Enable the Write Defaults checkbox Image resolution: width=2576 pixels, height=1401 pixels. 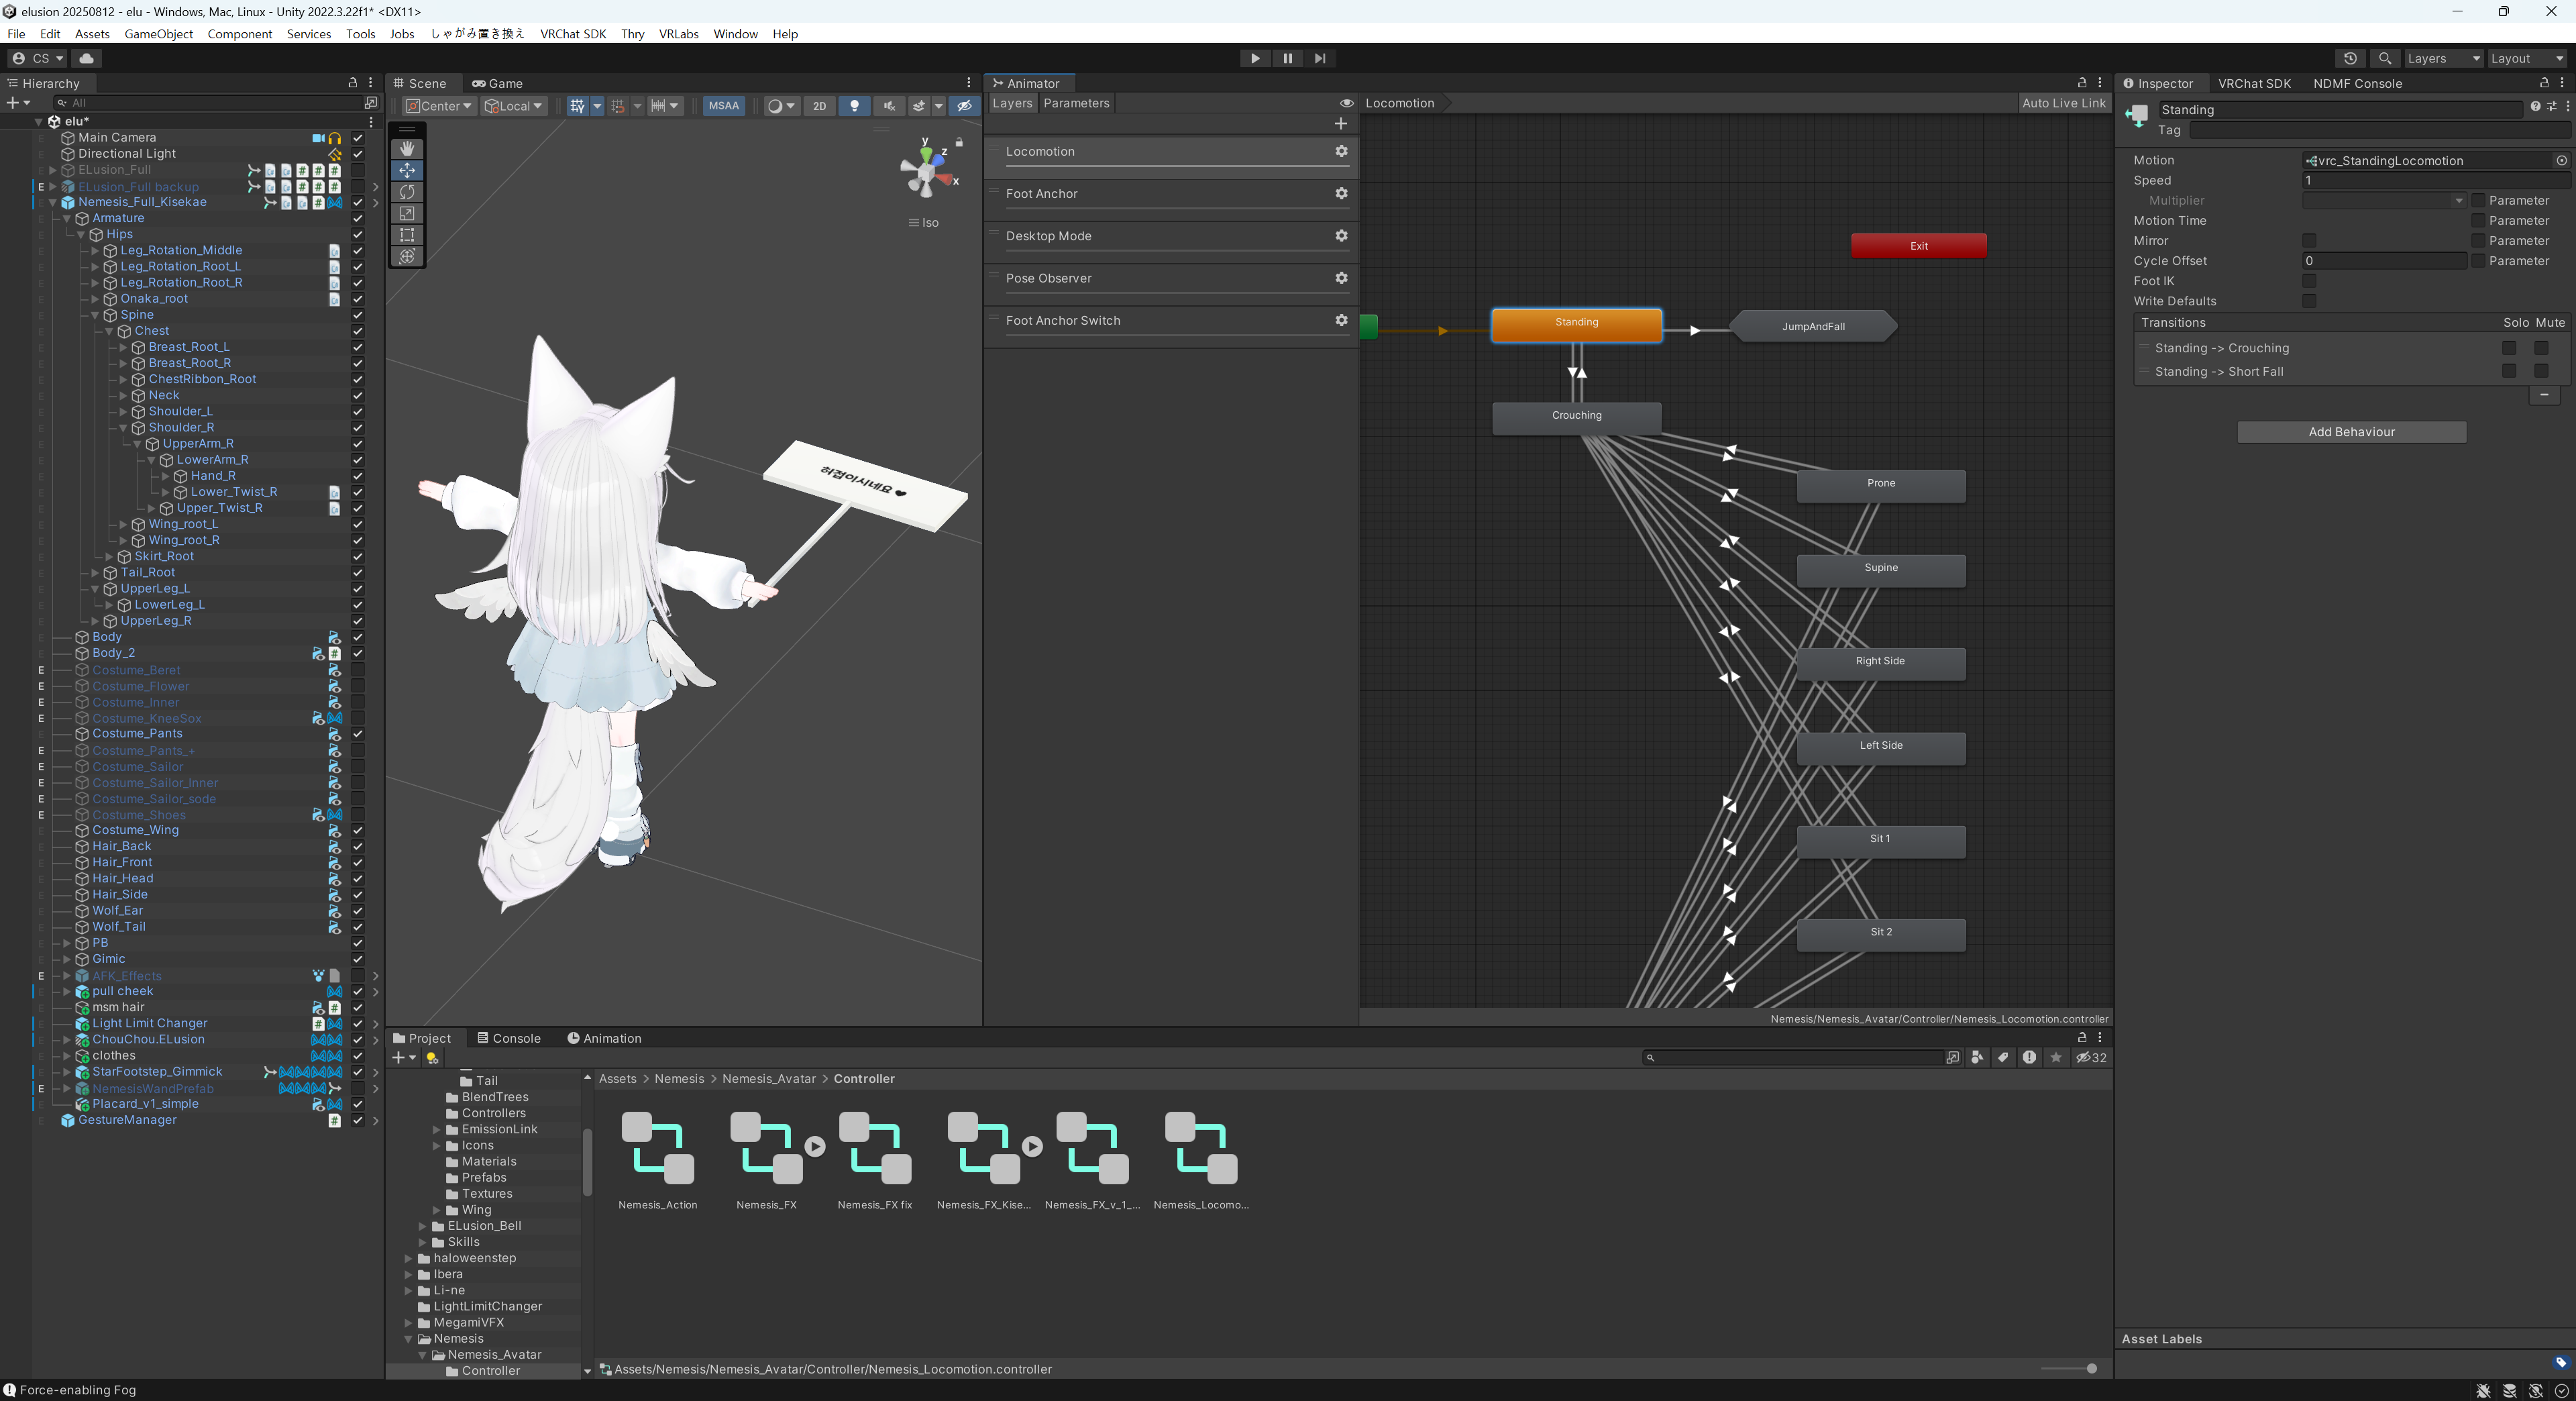[x=2309, y=301]
